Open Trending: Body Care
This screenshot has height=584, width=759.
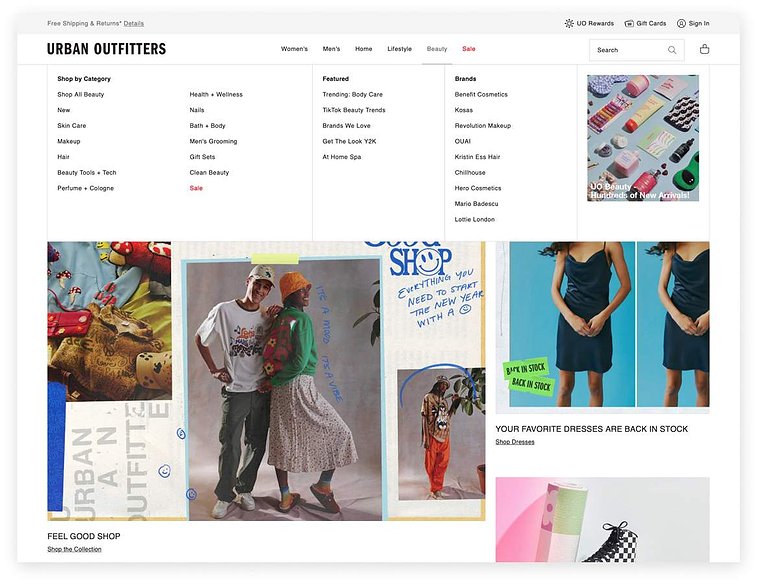[352, 94]
